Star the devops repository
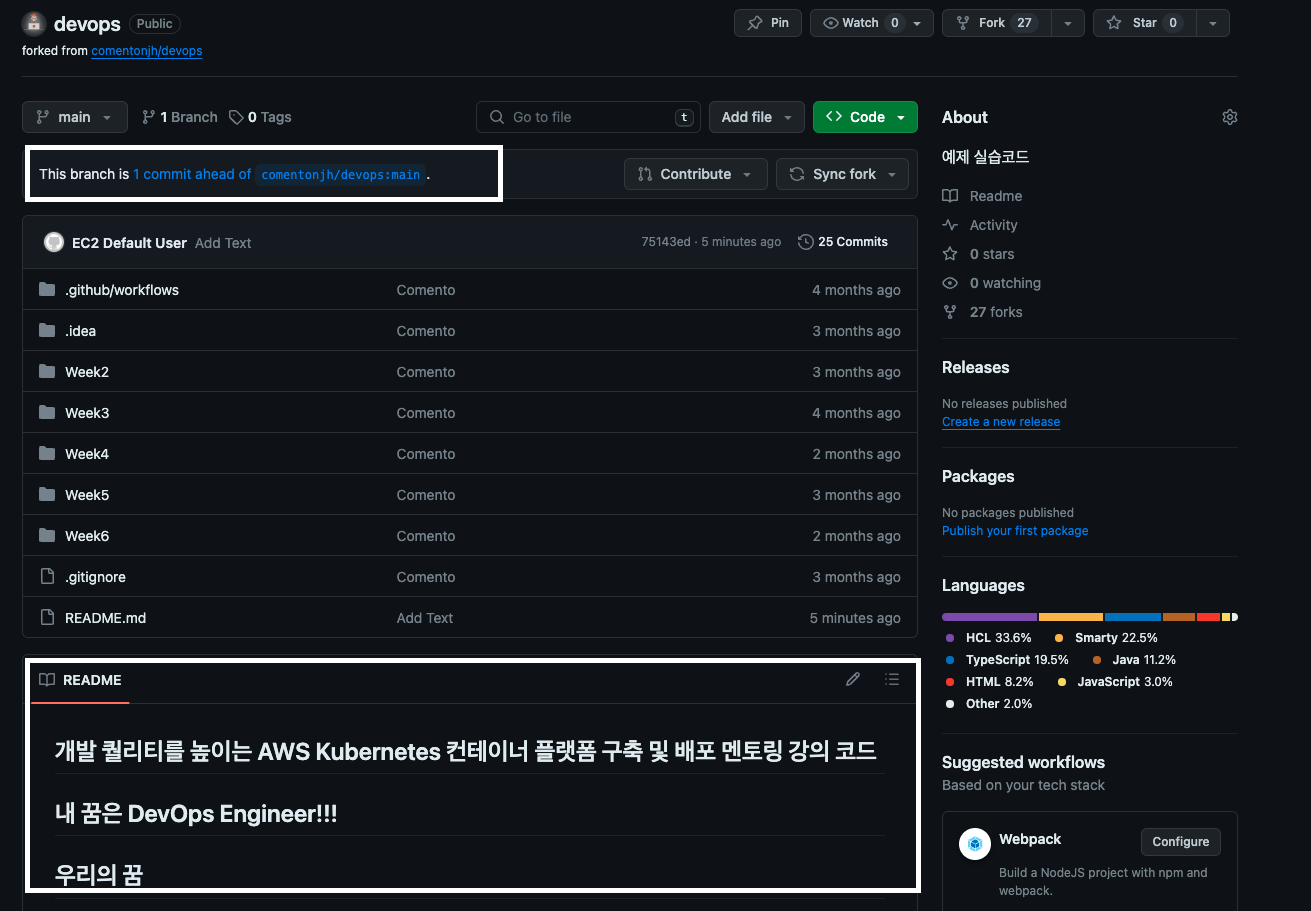Viewport: 1311px width, 911px height. (1145, 23)
